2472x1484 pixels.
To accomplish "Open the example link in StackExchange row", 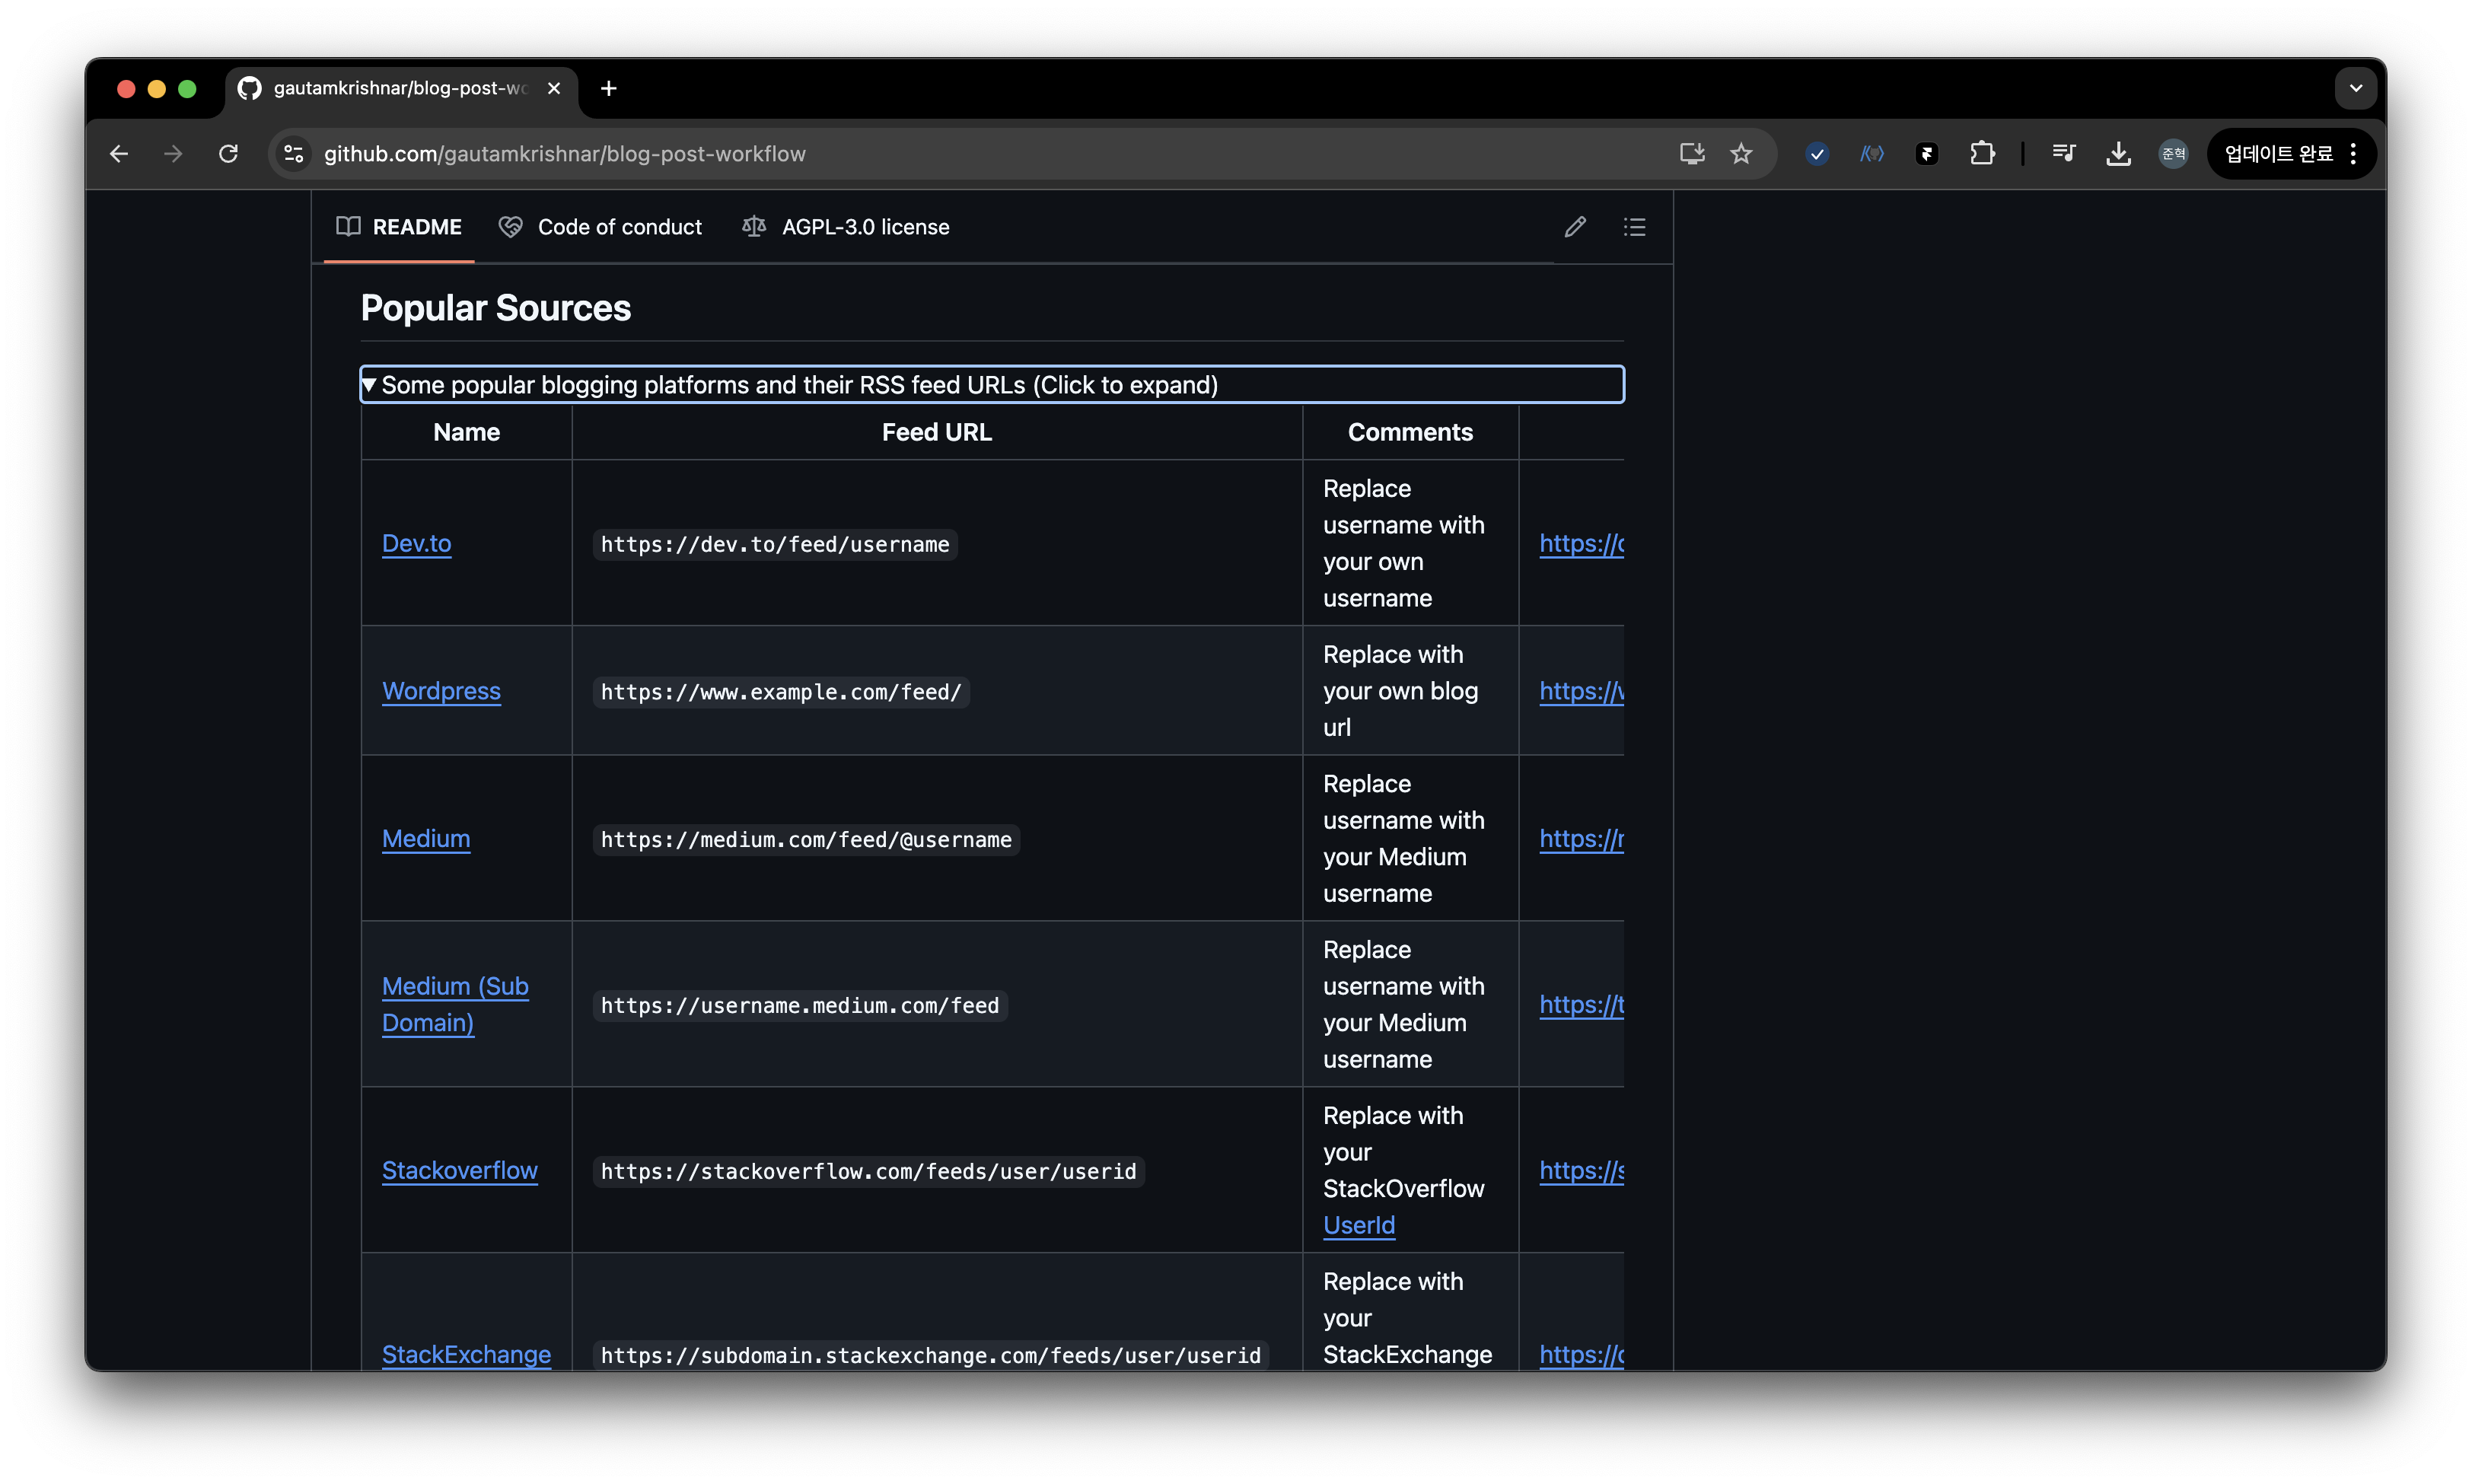I will pyautogui.click(x=1581, y=1354).
